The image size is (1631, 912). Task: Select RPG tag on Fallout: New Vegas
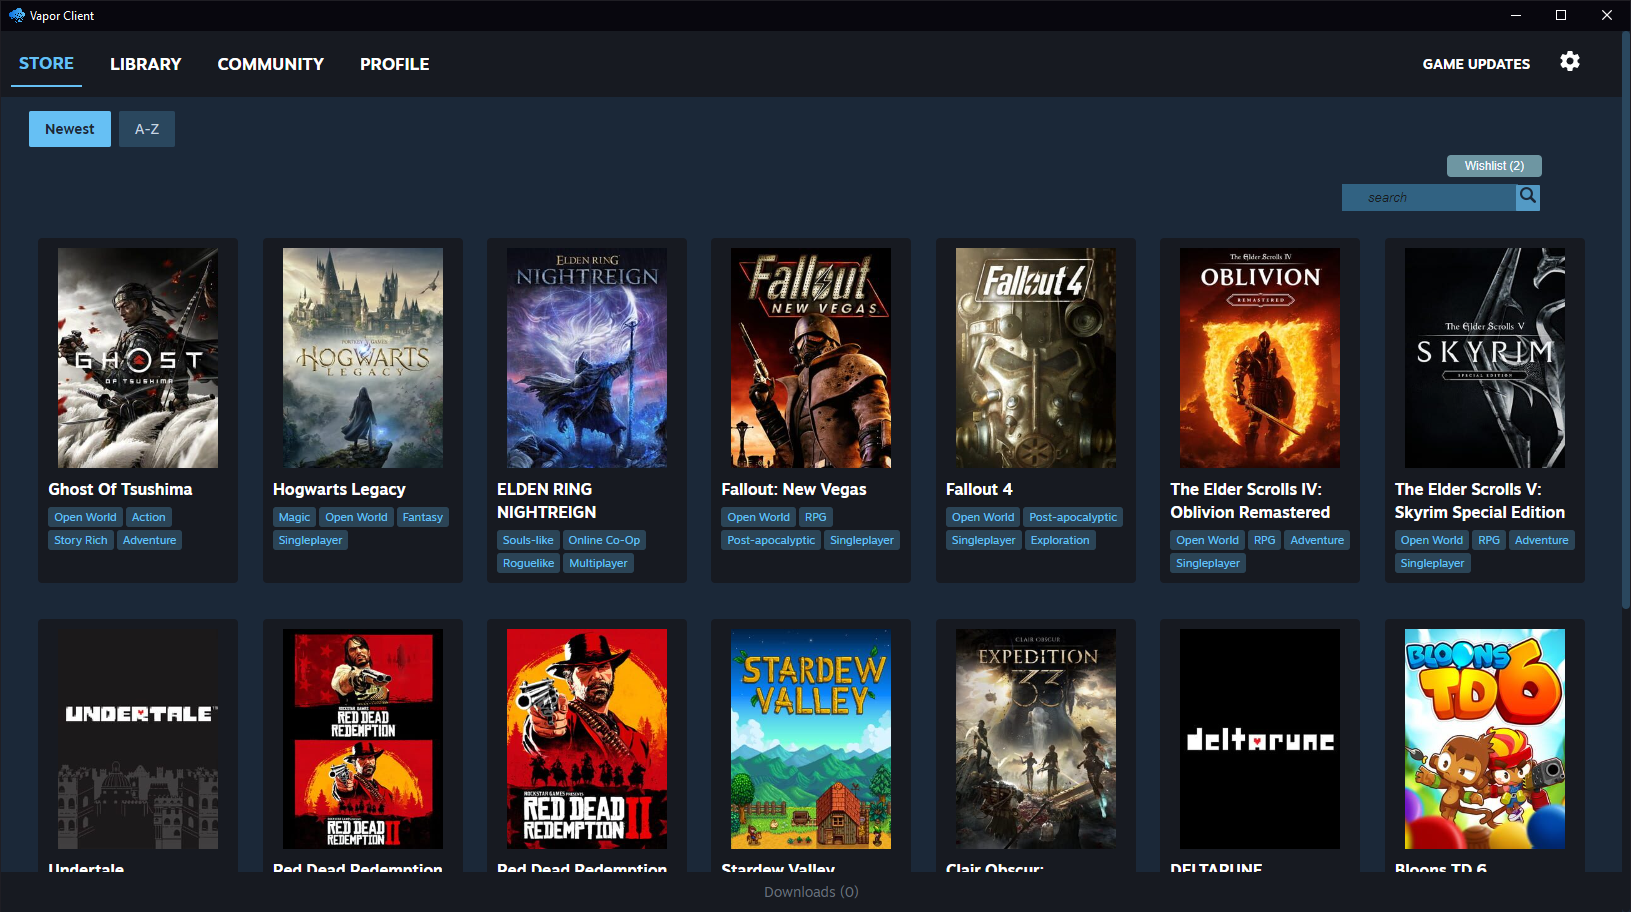[816, 517]
